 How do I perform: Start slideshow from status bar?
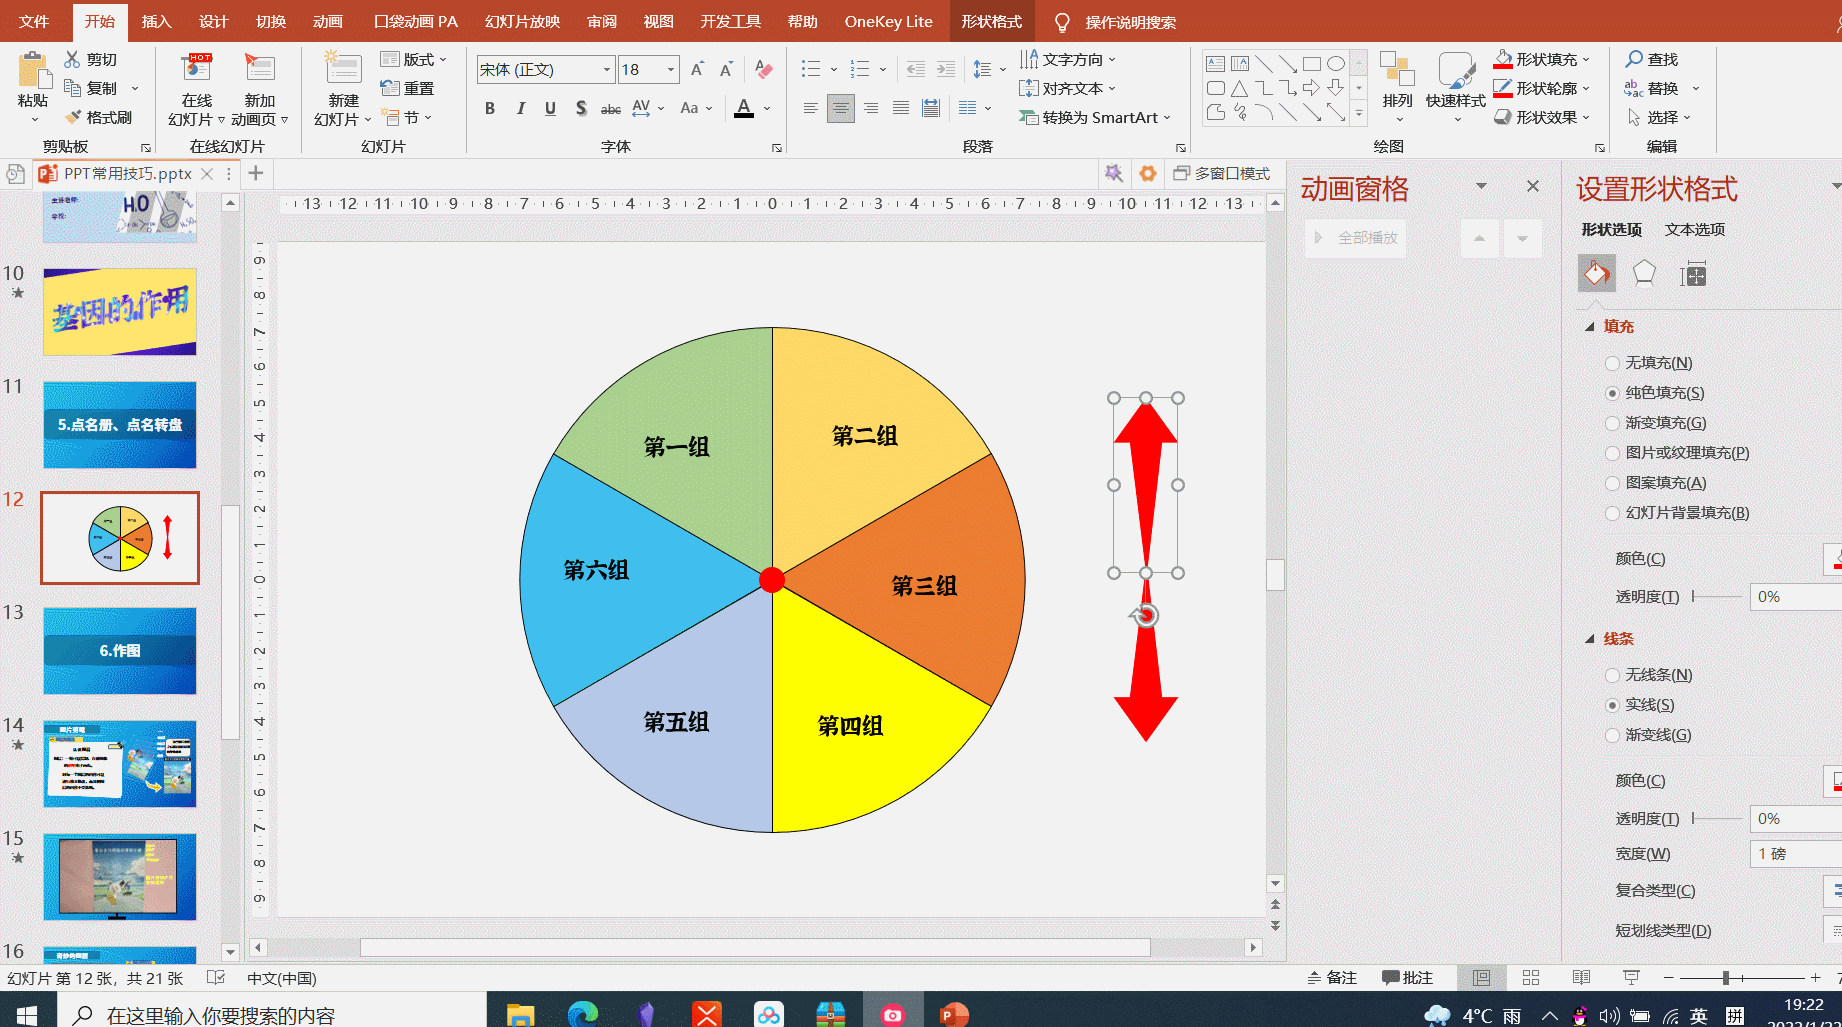coord(1631,978)
